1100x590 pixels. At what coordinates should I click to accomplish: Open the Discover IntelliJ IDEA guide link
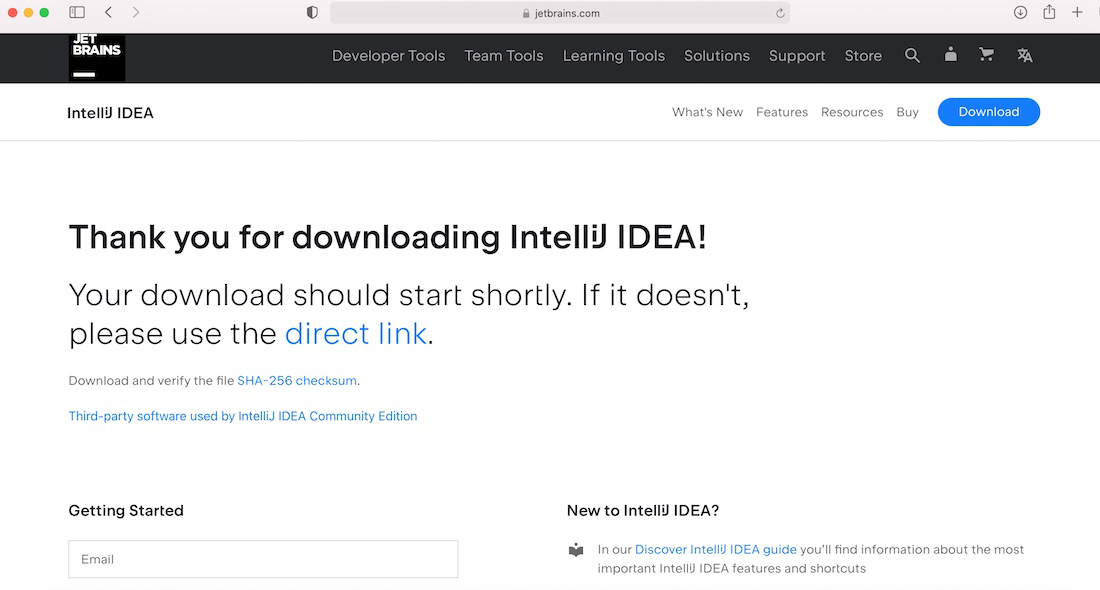point(716,549)
